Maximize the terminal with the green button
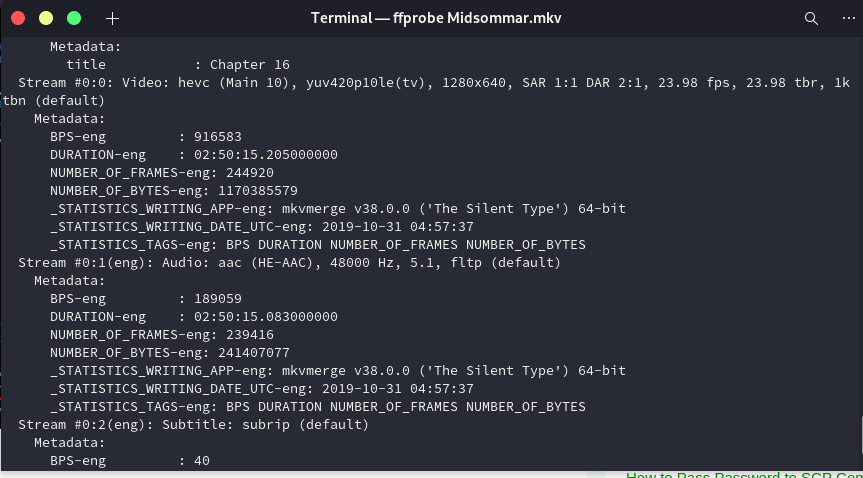Viewport: 863px width, 478px height. click(74, 18)
